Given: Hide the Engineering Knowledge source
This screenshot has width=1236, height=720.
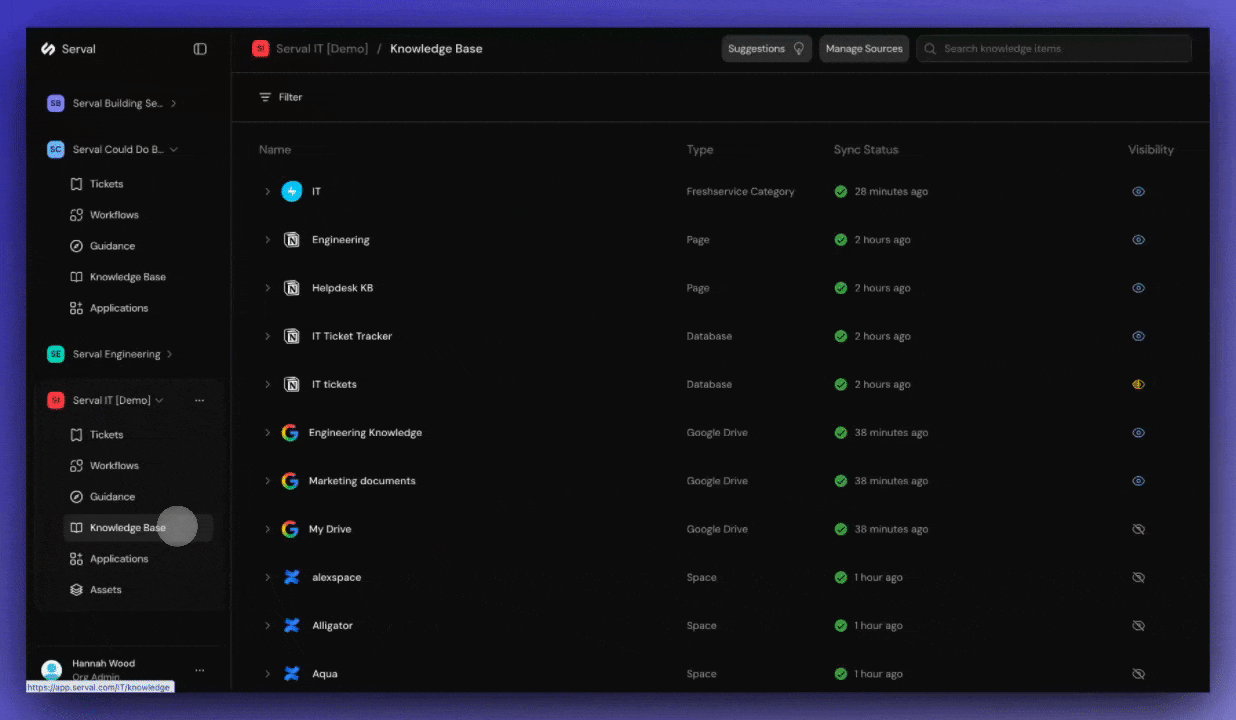Looking at the screenshot, I should coord(1138,432).
